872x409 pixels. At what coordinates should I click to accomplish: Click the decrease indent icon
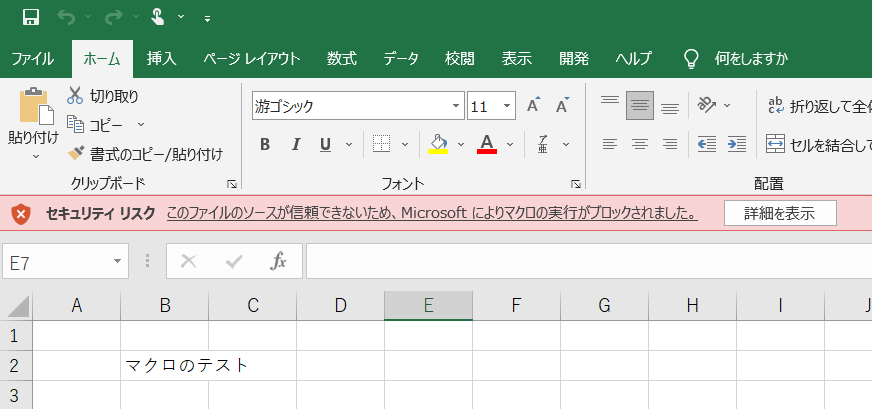click(707, 145)
